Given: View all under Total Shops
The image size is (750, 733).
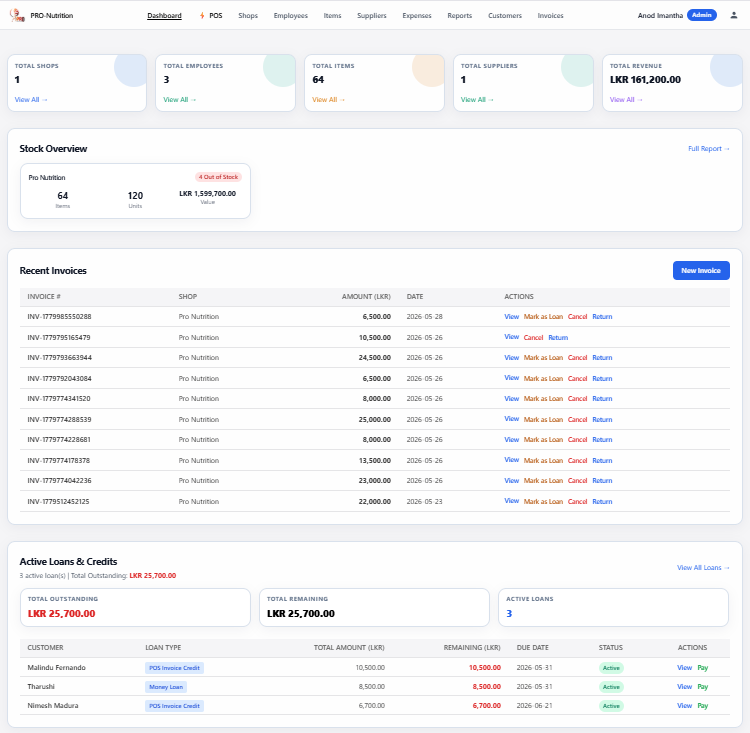Looking at the screenshot, I should pyautogui.click(x=31, y=100).
